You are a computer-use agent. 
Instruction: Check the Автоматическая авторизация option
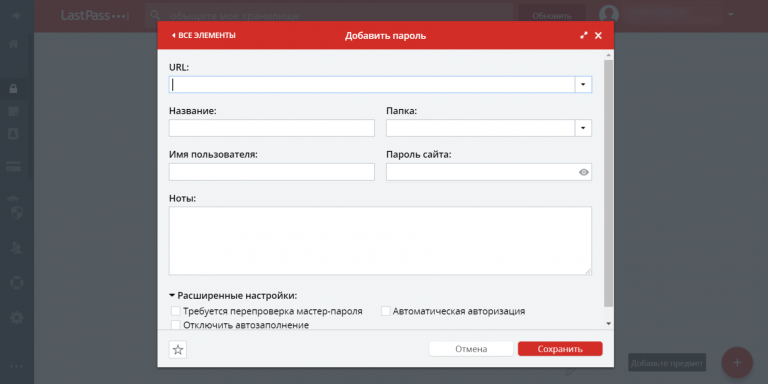[385, 311]
